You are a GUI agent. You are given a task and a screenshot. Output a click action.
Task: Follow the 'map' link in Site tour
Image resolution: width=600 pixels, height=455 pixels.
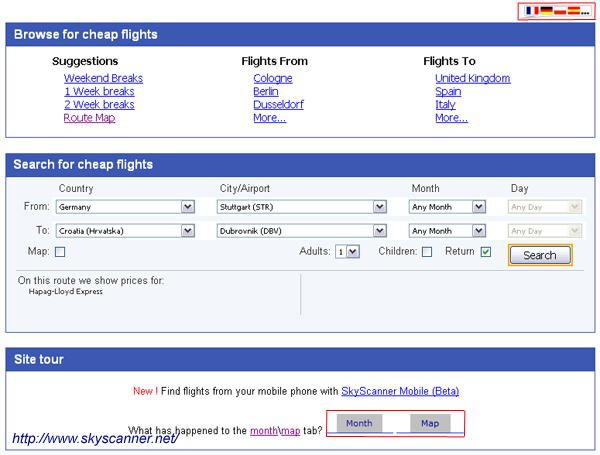[290, 431]
